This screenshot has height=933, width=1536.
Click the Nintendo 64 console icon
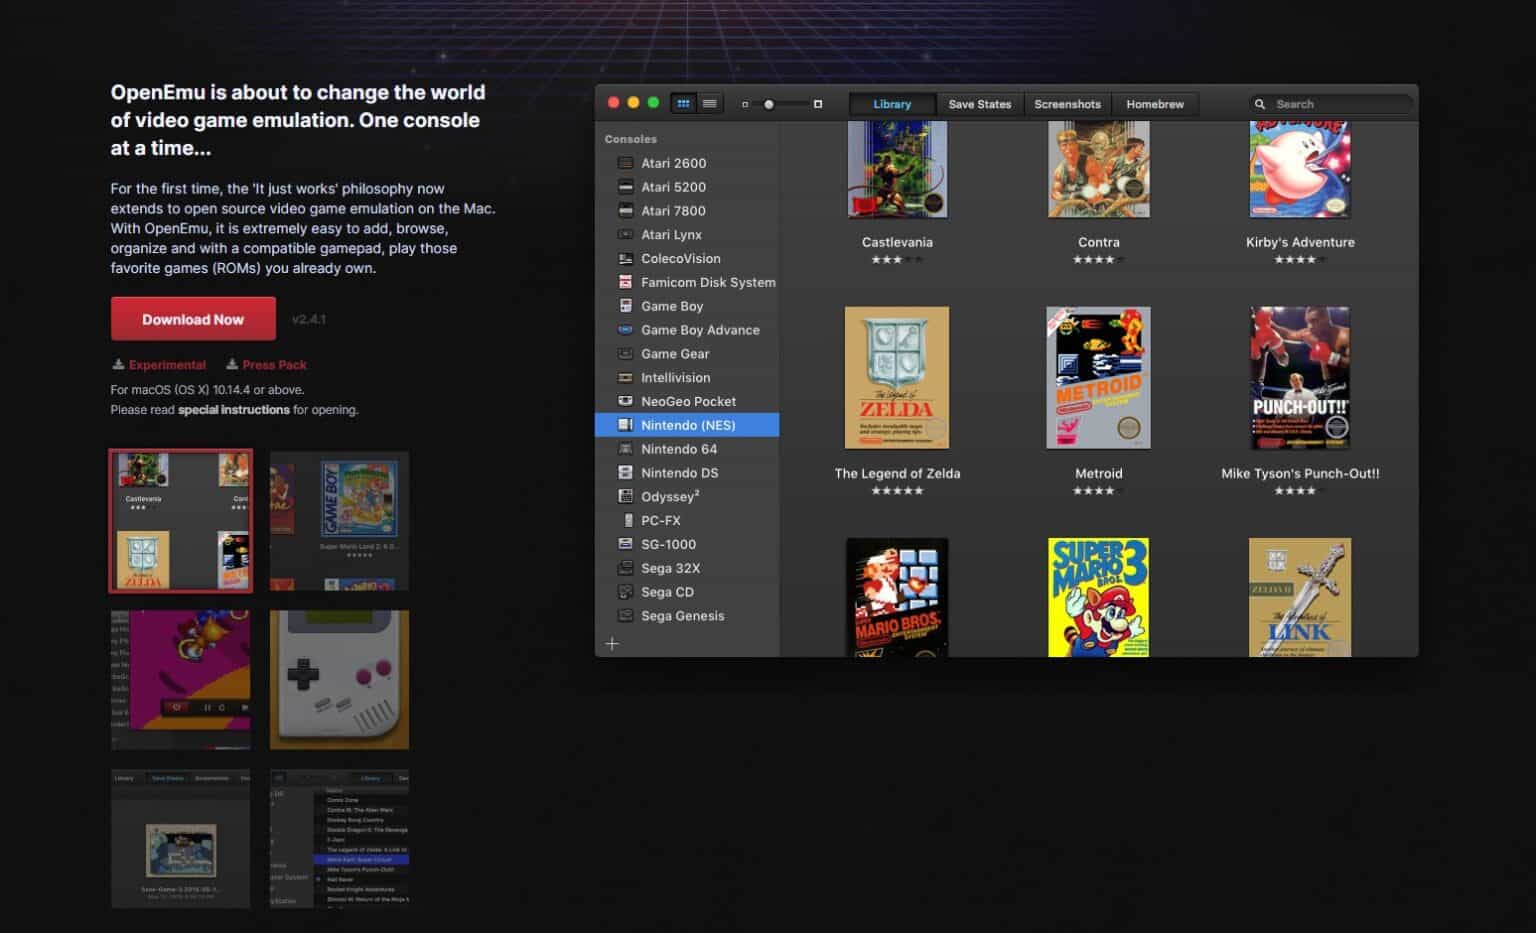tap(625, 449)
